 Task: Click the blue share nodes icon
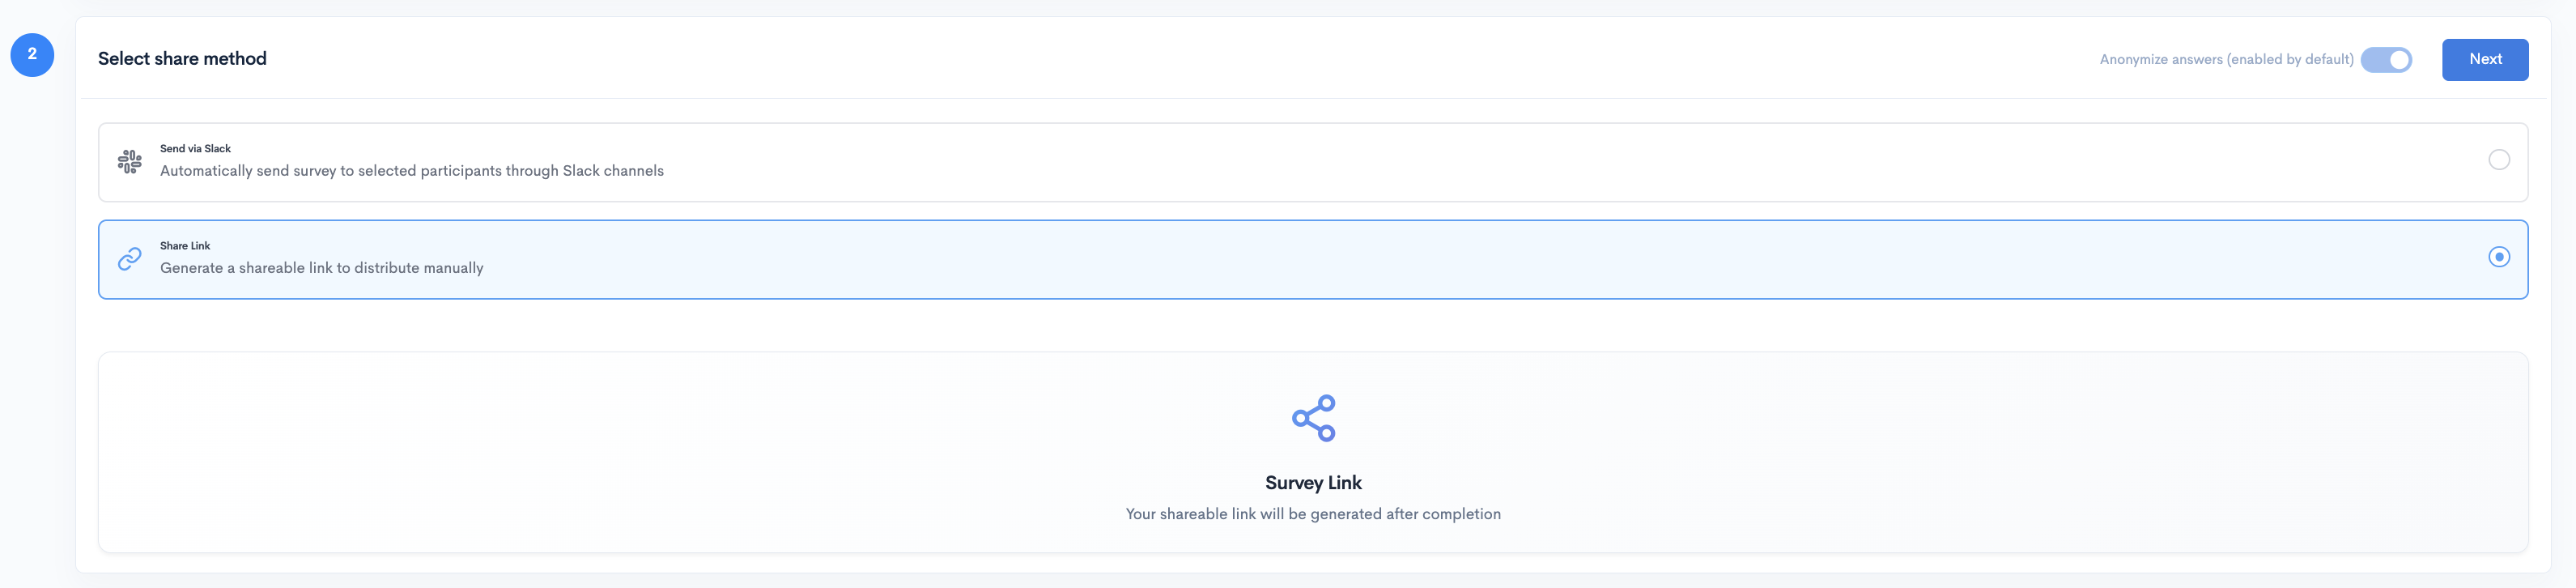[x=1313, y=418]
